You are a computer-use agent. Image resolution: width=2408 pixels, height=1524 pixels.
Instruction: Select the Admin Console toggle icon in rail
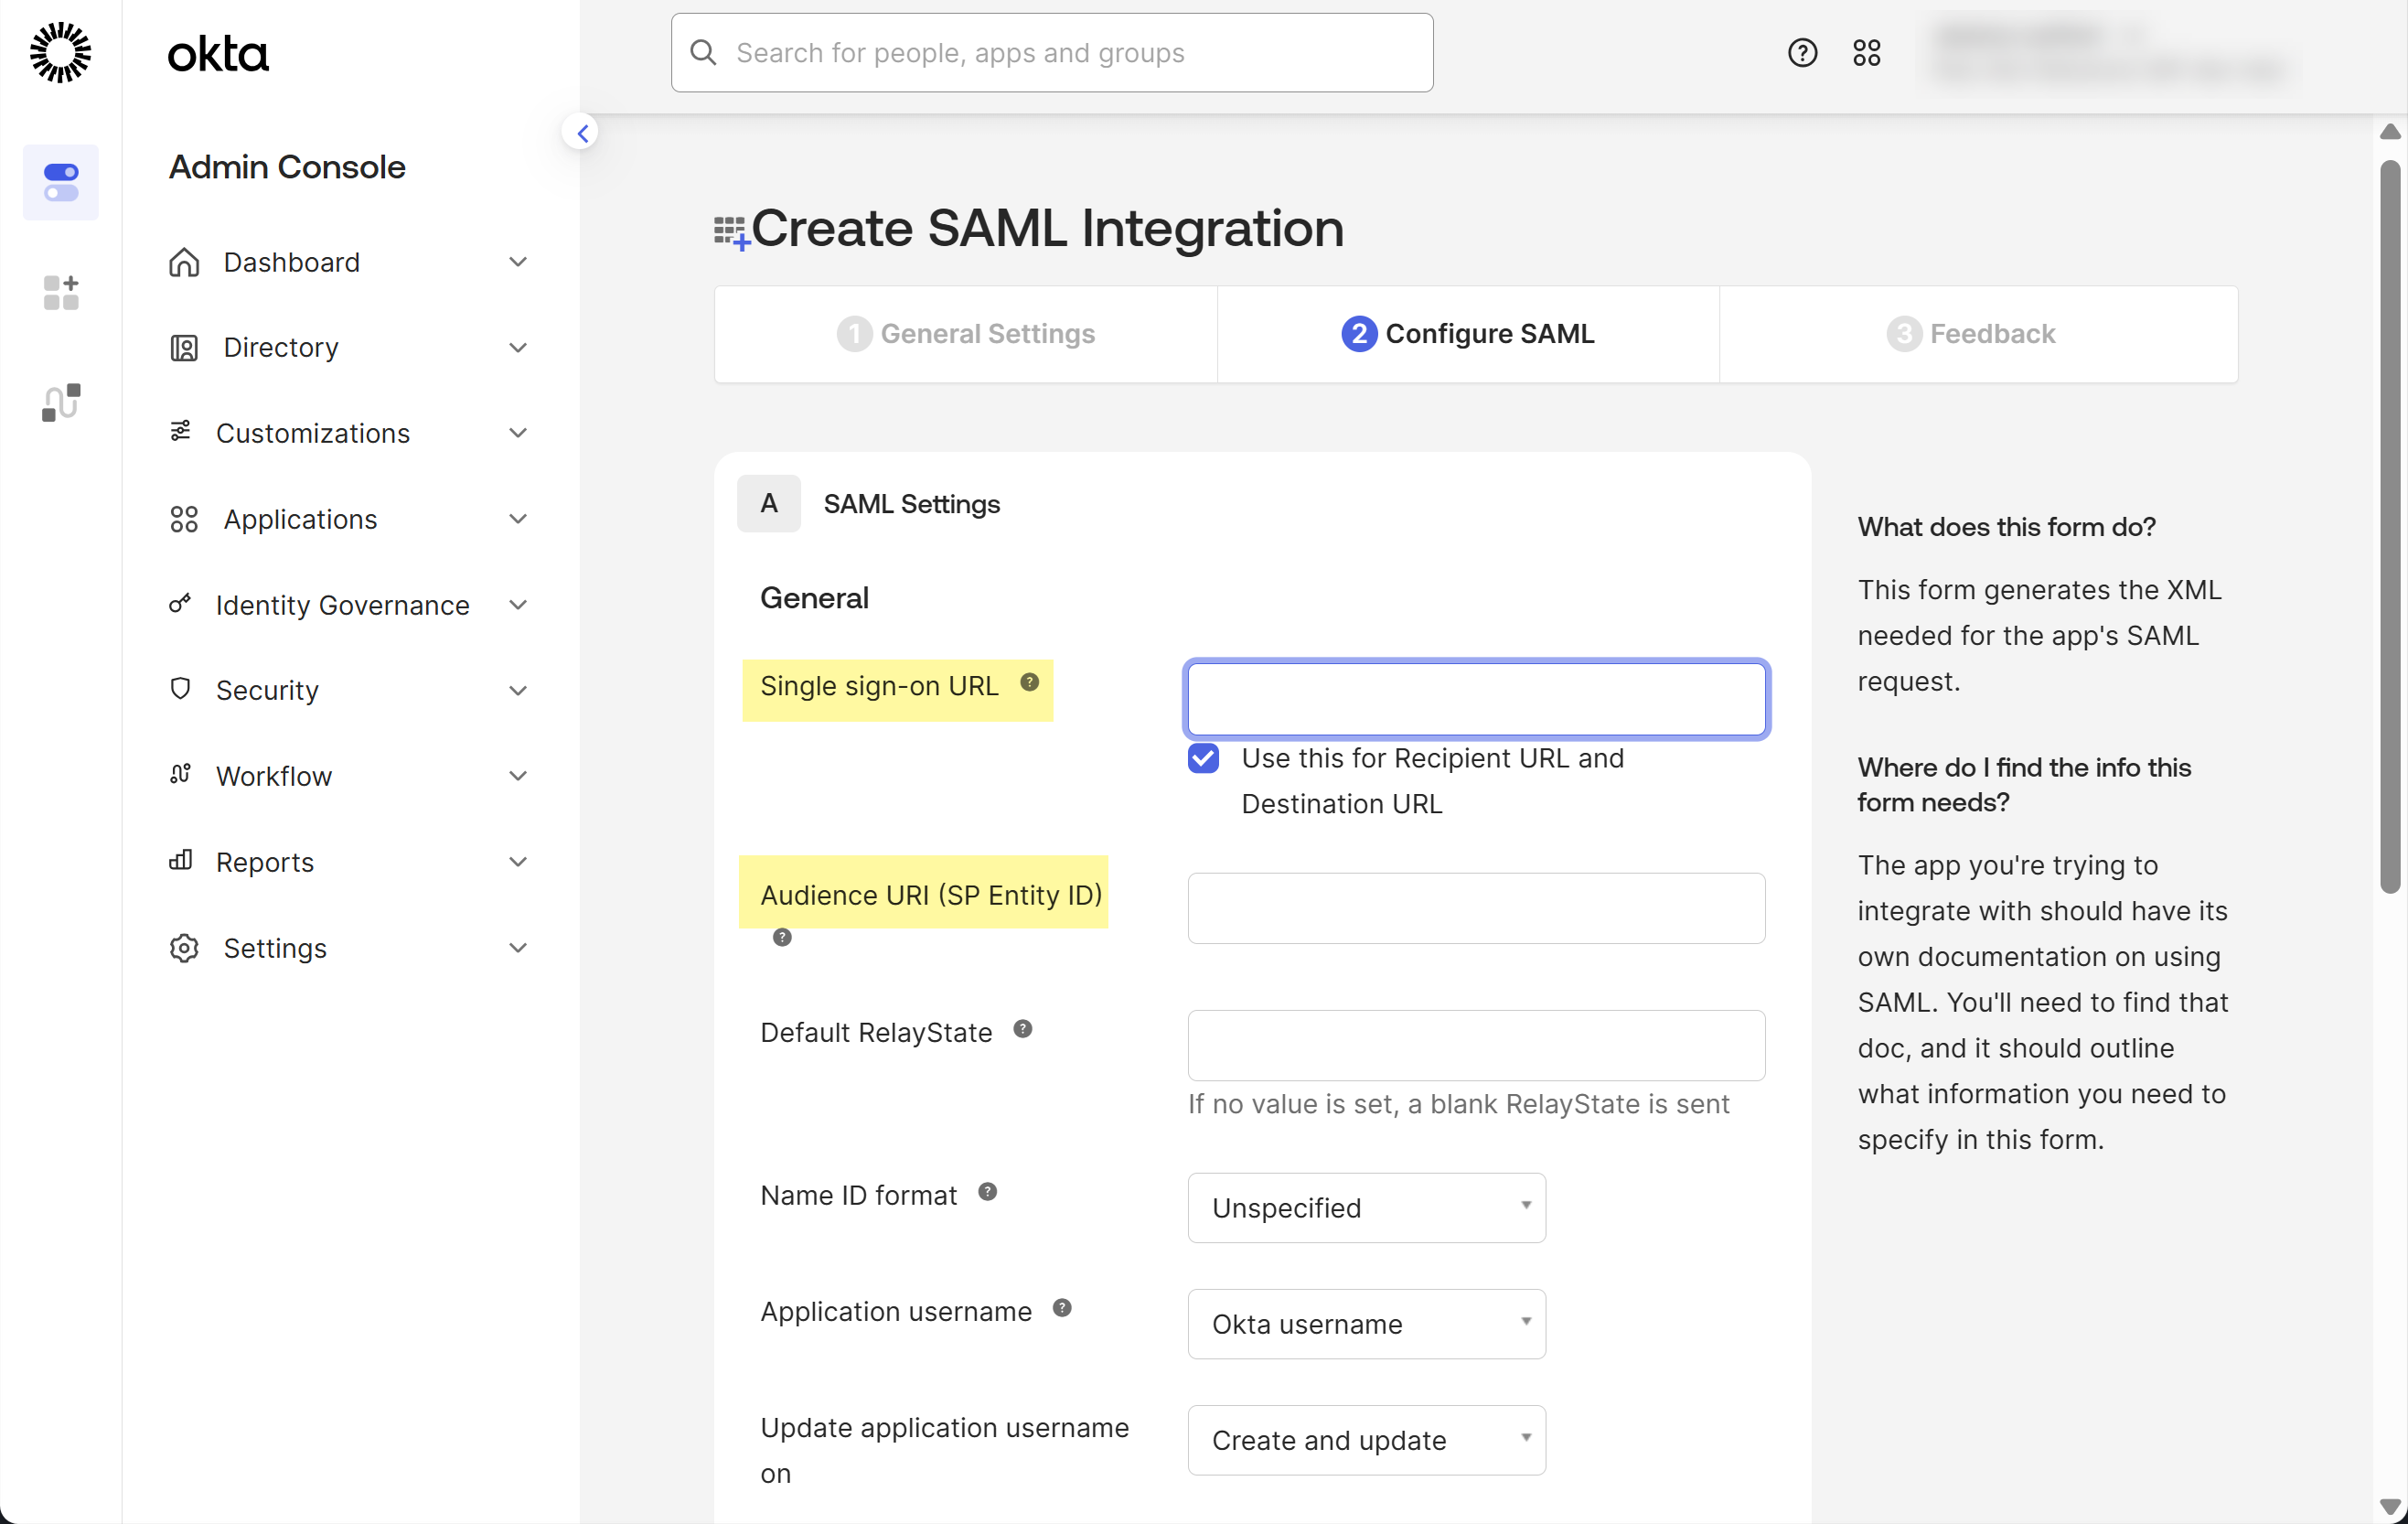(x=61, y=182)
